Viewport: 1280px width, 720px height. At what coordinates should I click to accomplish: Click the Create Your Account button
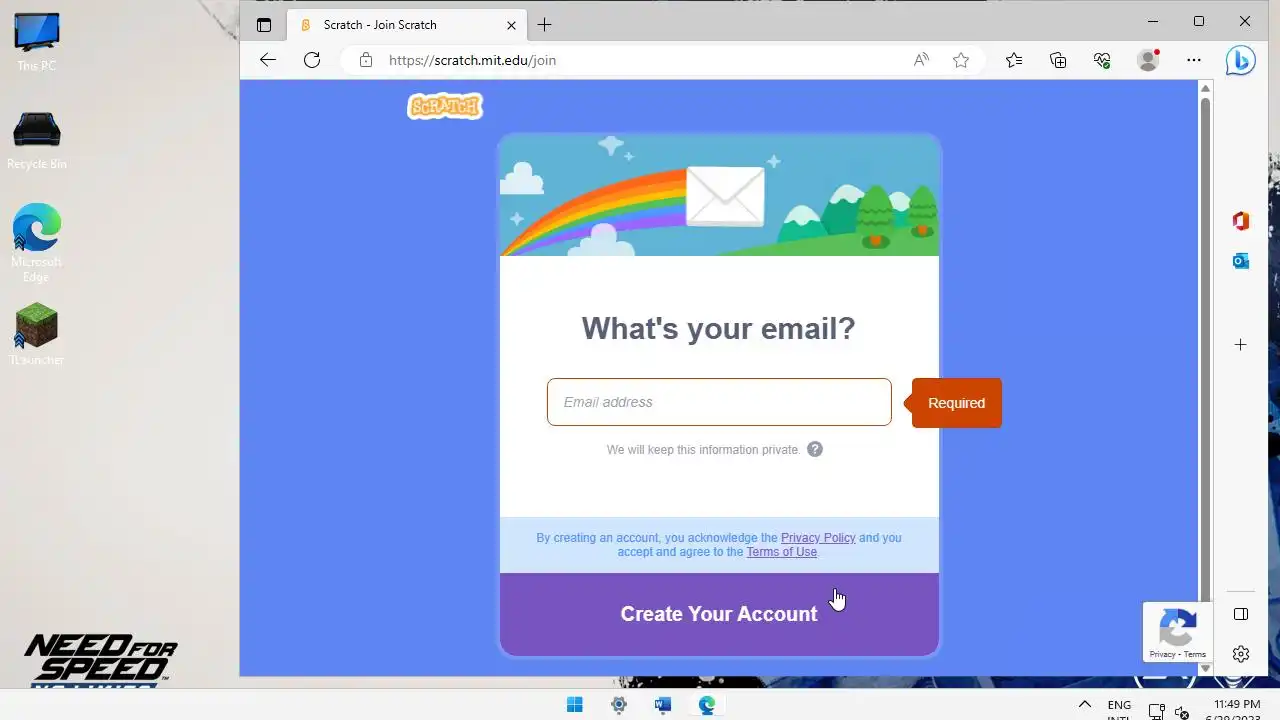click(x=719, y=614)
